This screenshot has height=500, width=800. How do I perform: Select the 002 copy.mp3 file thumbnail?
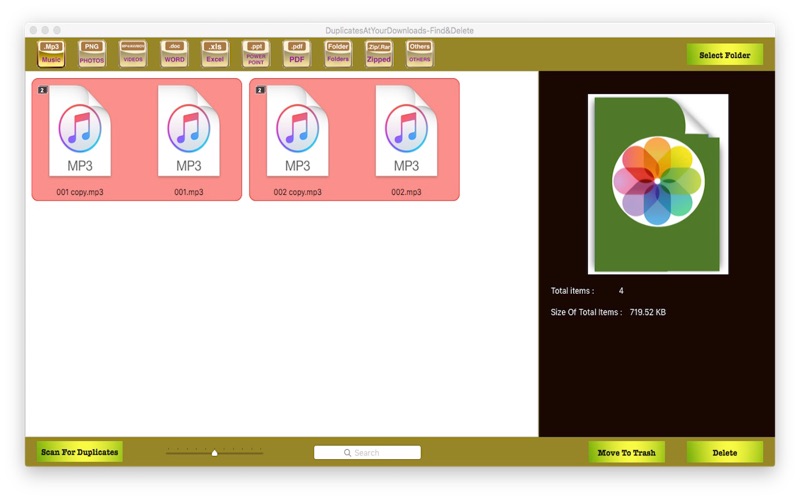click(x=297, y=131)
